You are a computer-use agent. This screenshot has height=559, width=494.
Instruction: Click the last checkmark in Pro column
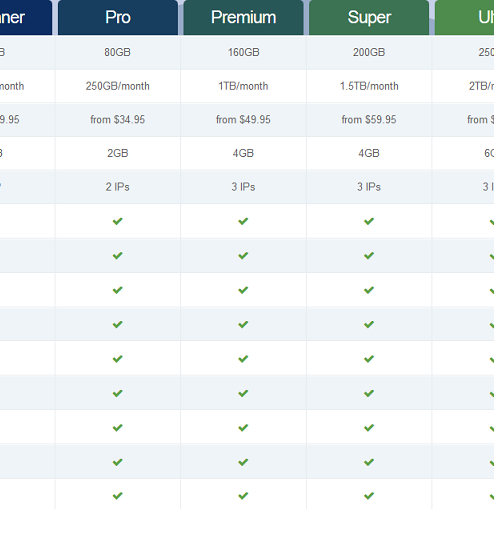118,496
